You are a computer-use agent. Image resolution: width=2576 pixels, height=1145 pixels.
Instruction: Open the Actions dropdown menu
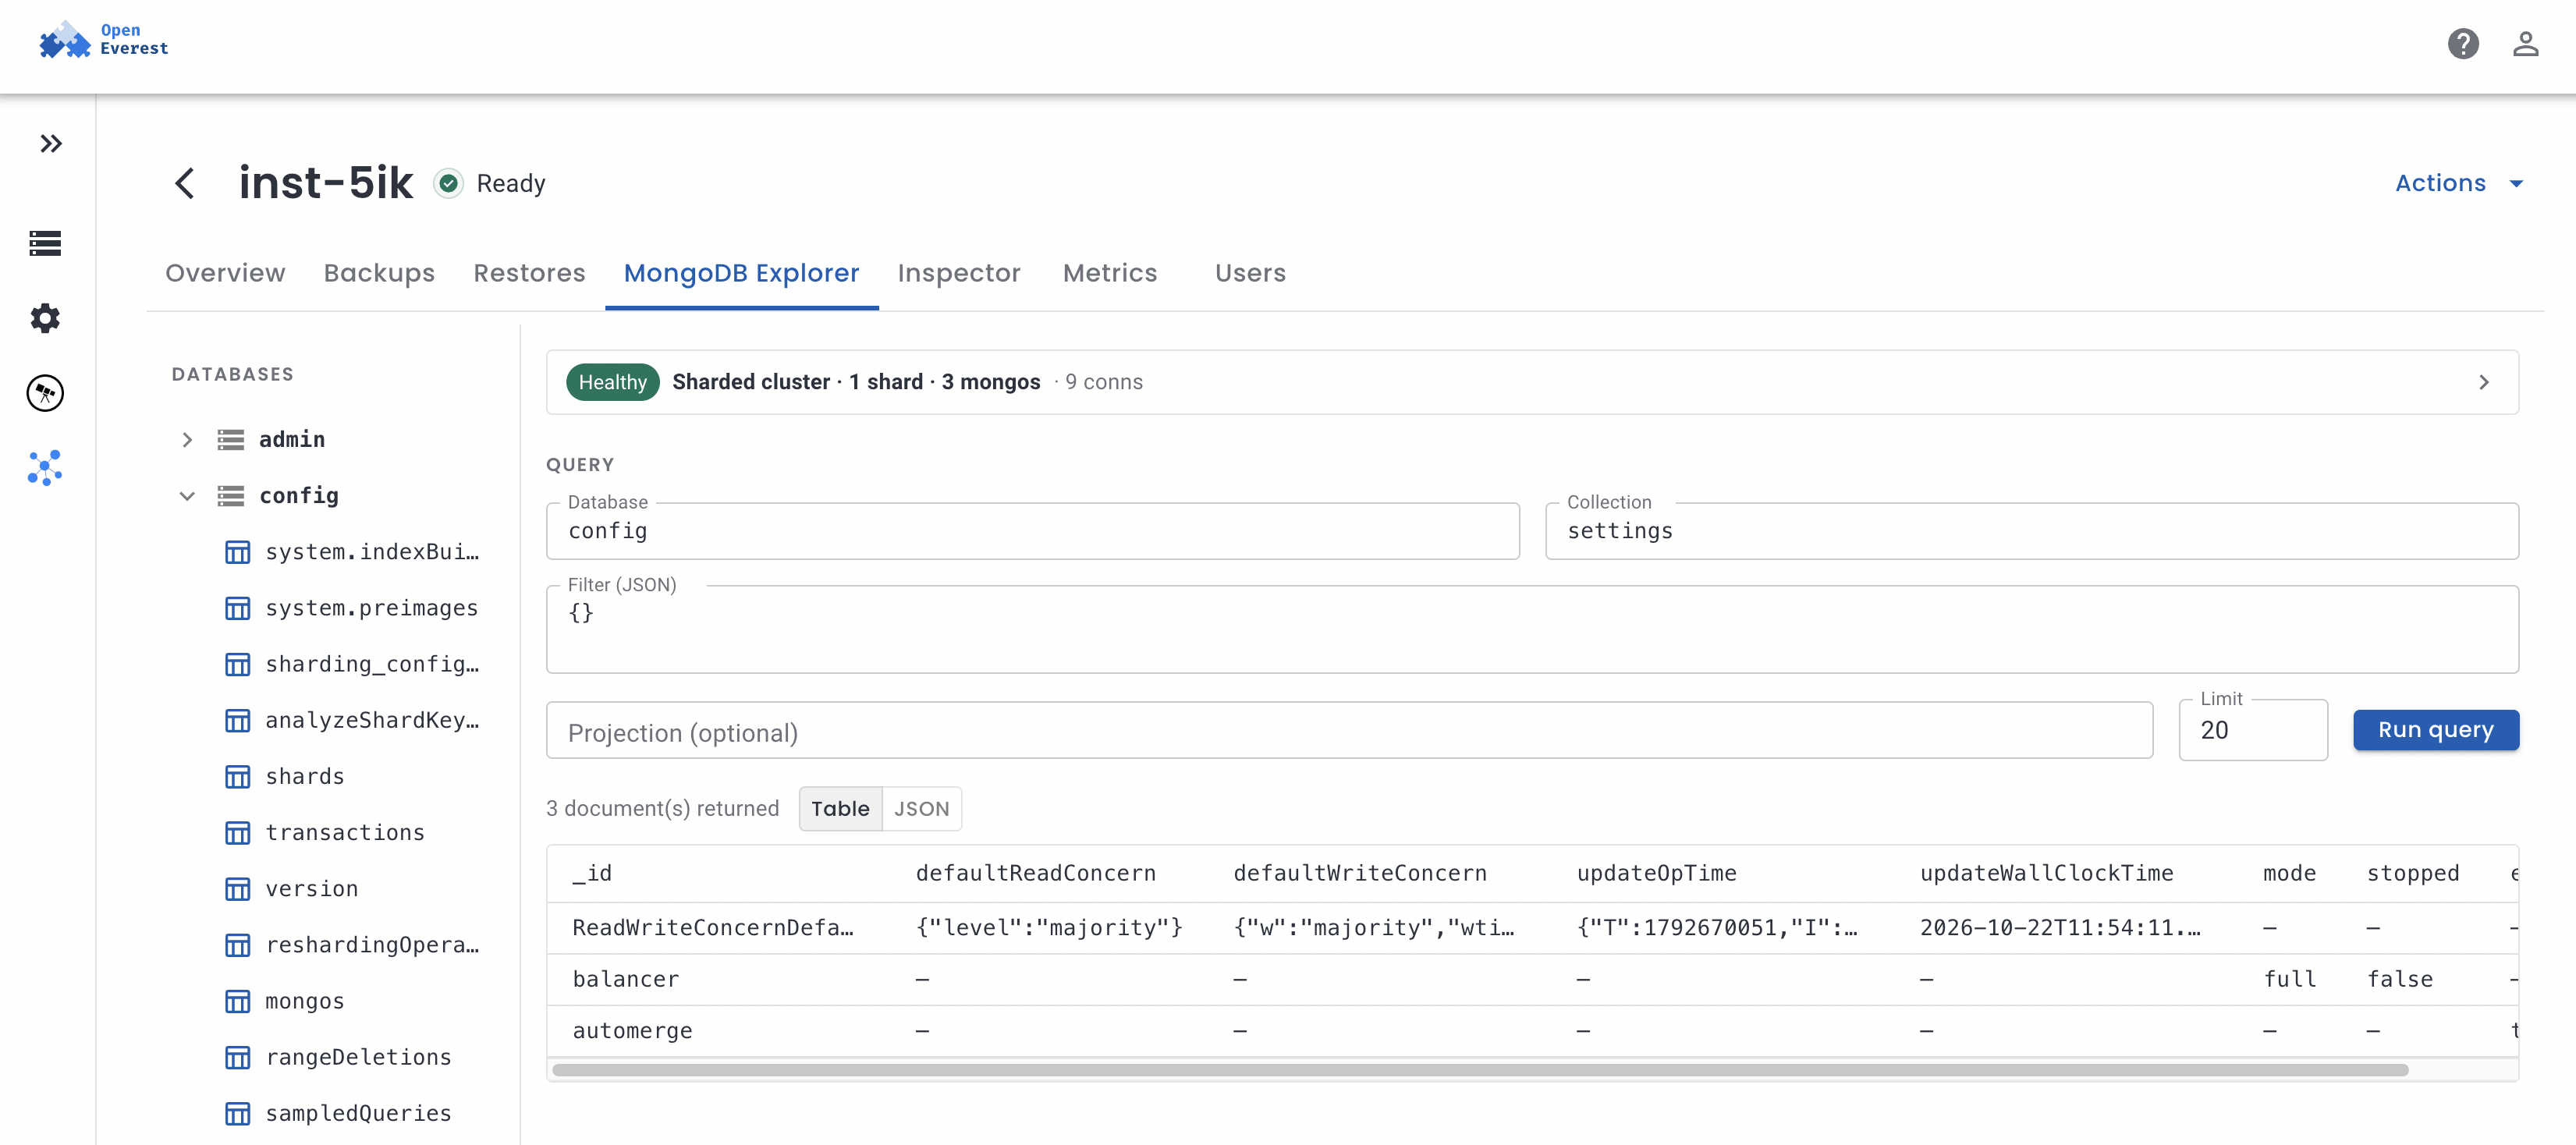point(2459,183)
